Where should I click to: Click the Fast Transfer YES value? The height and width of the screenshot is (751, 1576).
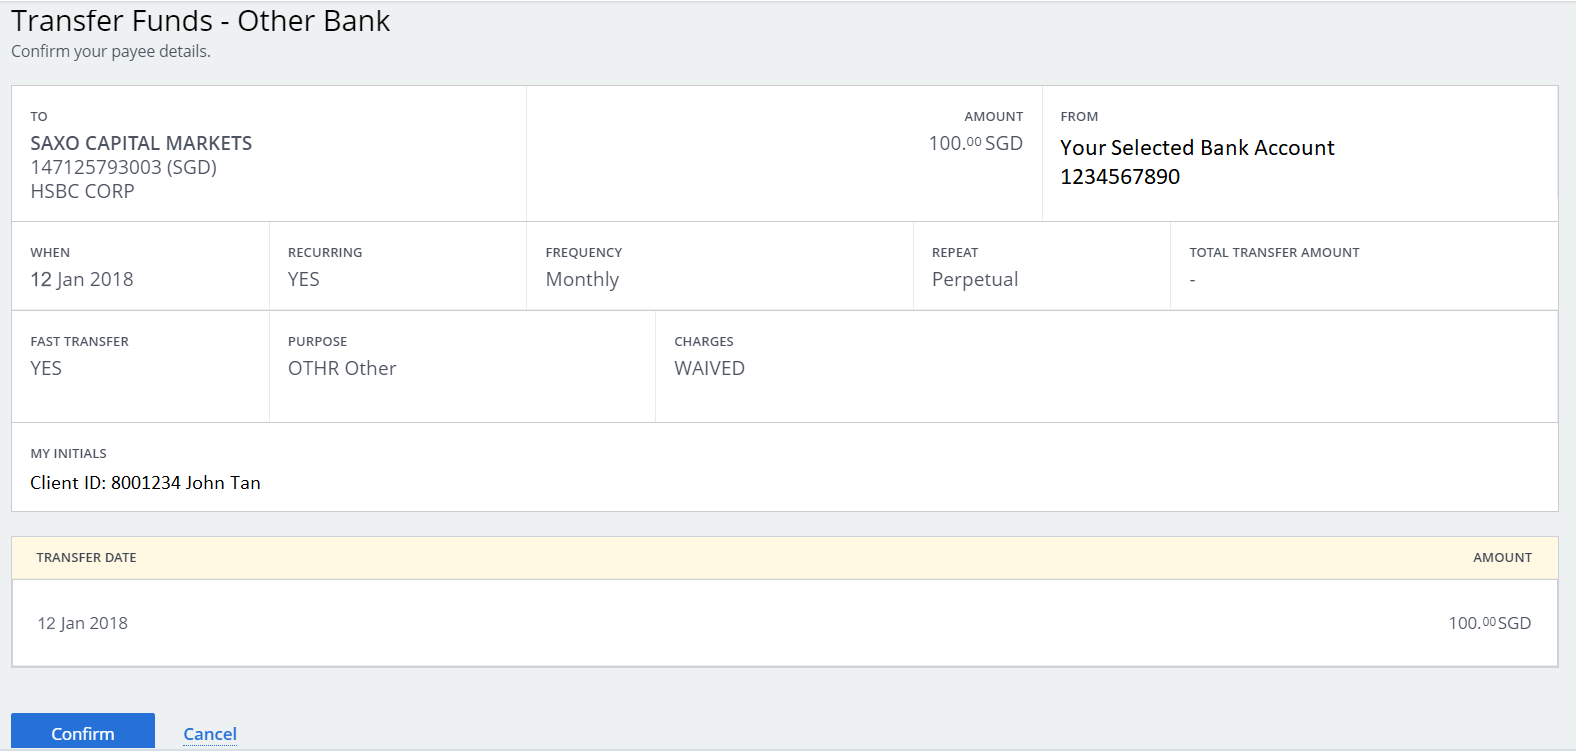click(x=46, y=368)
